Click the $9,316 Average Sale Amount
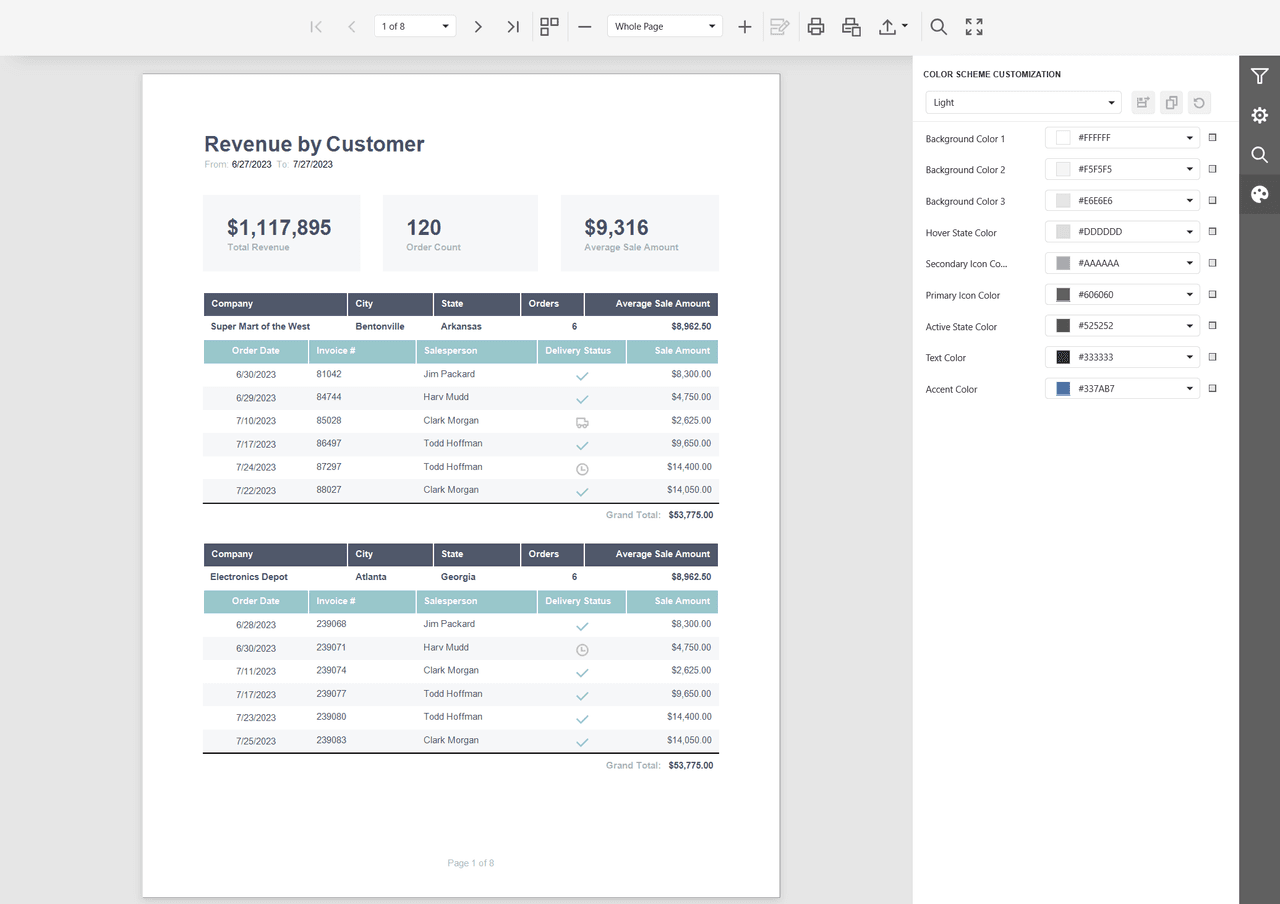 [x=616, y=228]
